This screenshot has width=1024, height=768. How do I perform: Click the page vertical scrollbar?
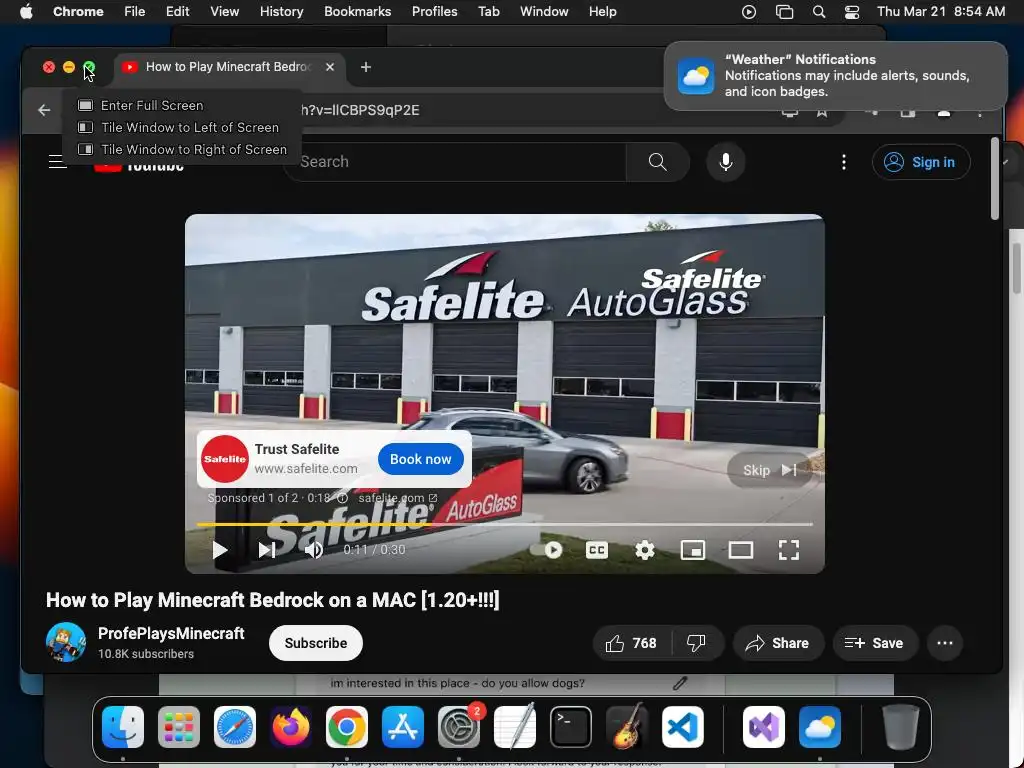995,180
